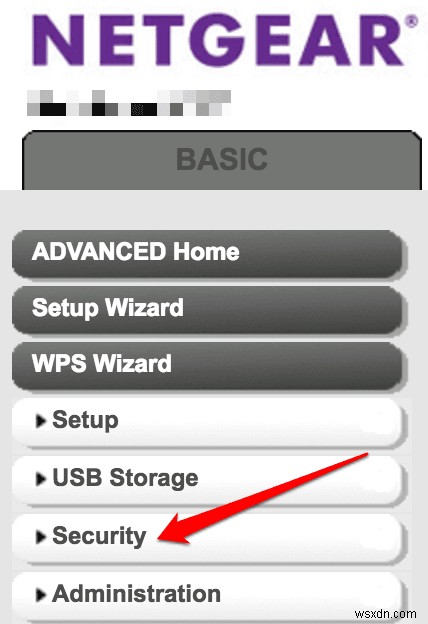428x624 pixels.
Task: Click the arrow icon beside Administration
Action: [x=40, y=595]
